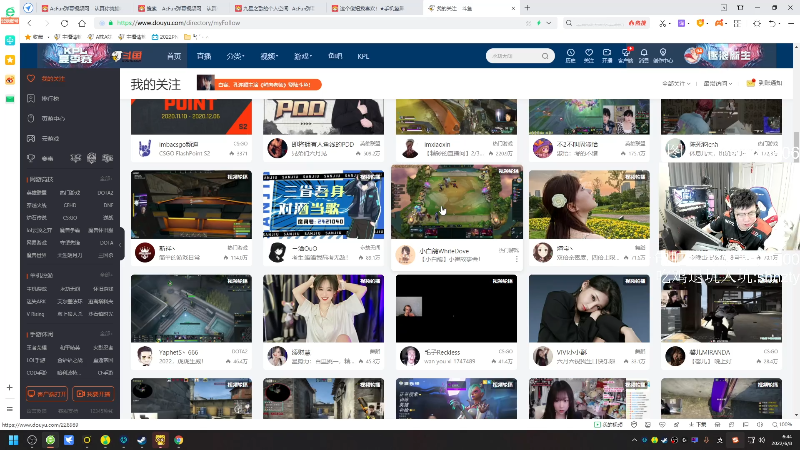Open 全部关注 filter dropdown
800x450 pixels.
point(676,83)
